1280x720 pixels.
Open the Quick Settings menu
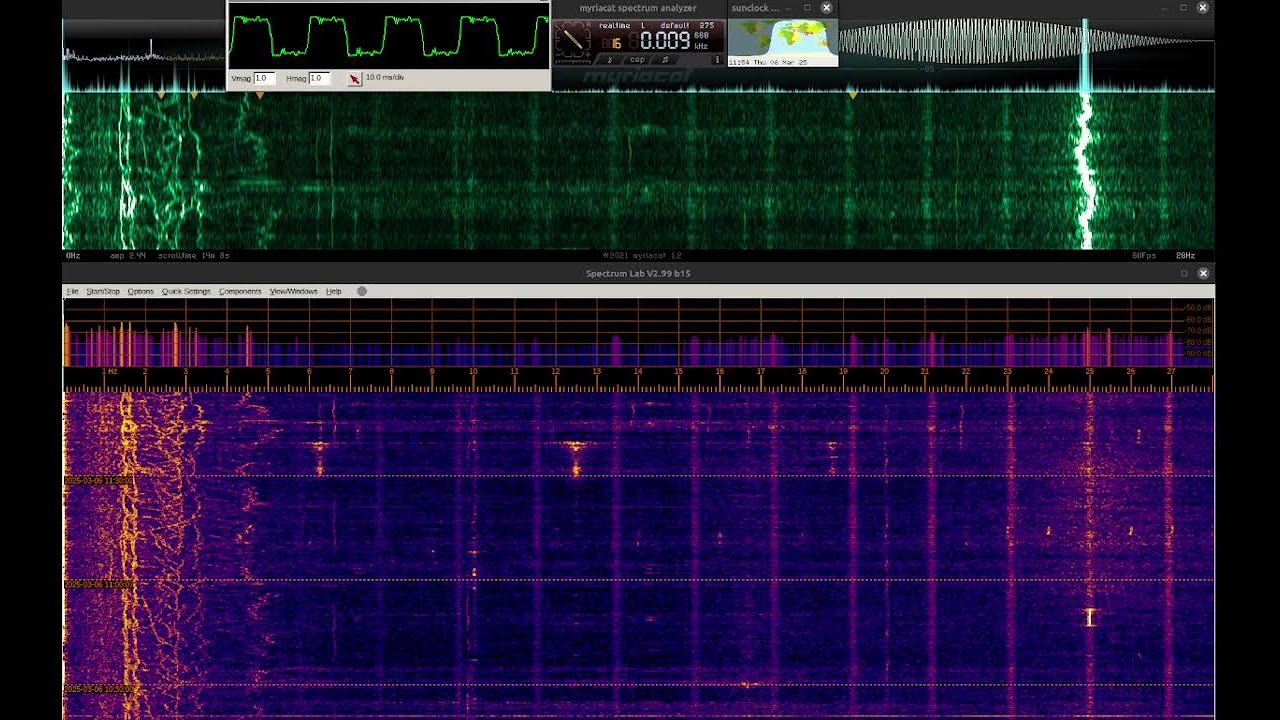click(x=186, y=291)
